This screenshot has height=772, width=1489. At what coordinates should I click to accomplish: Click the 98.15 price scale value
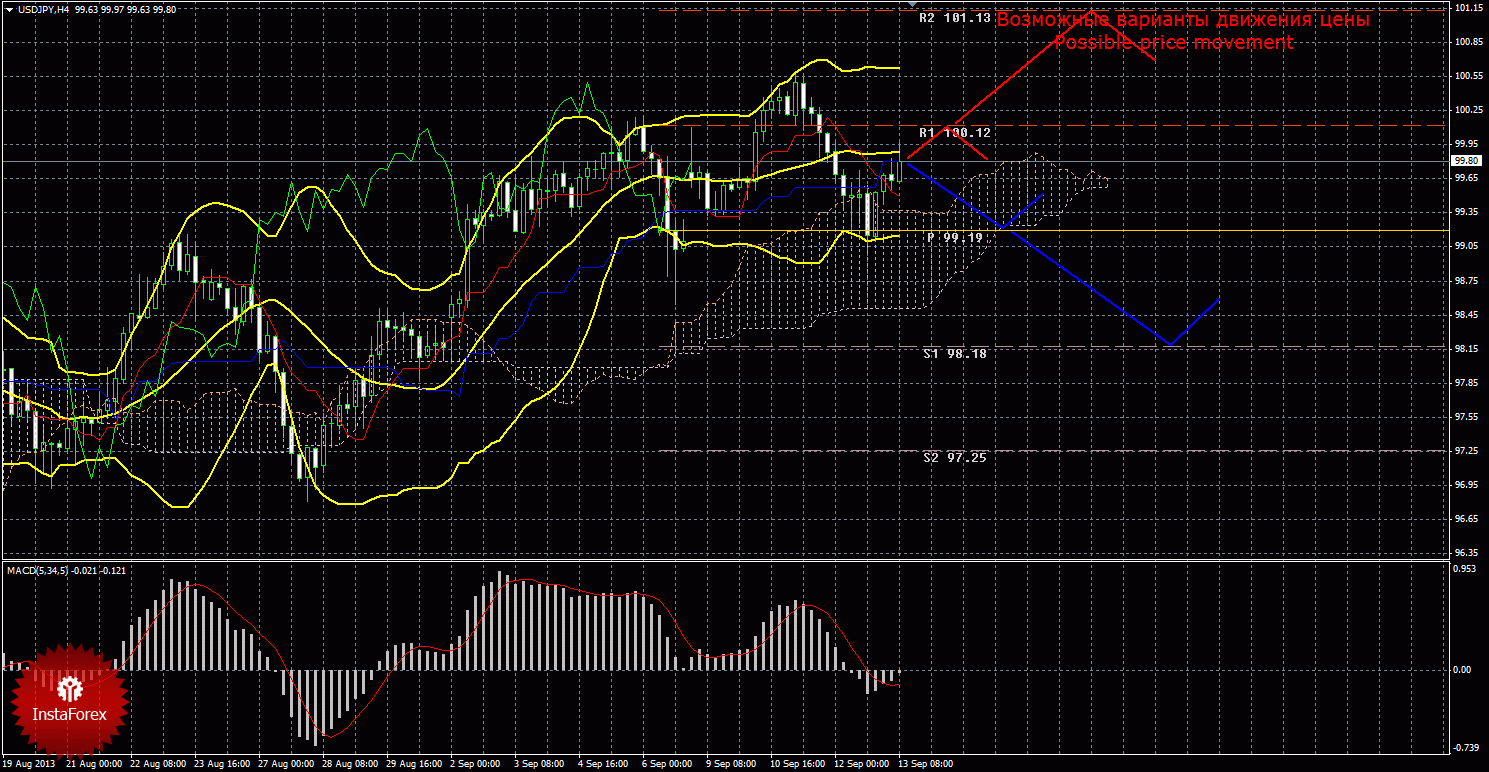(x=1468, y=349)
